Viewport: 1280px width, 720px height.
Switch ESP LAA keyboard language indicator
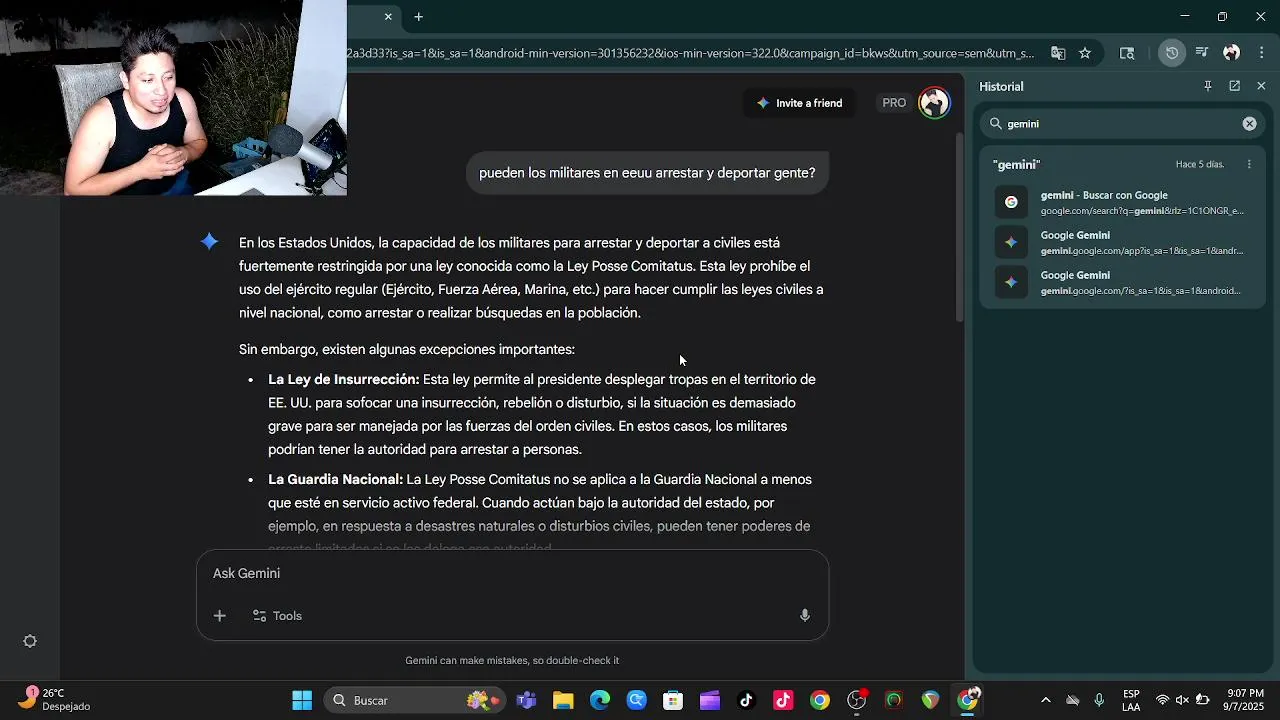coord(1131,700)
